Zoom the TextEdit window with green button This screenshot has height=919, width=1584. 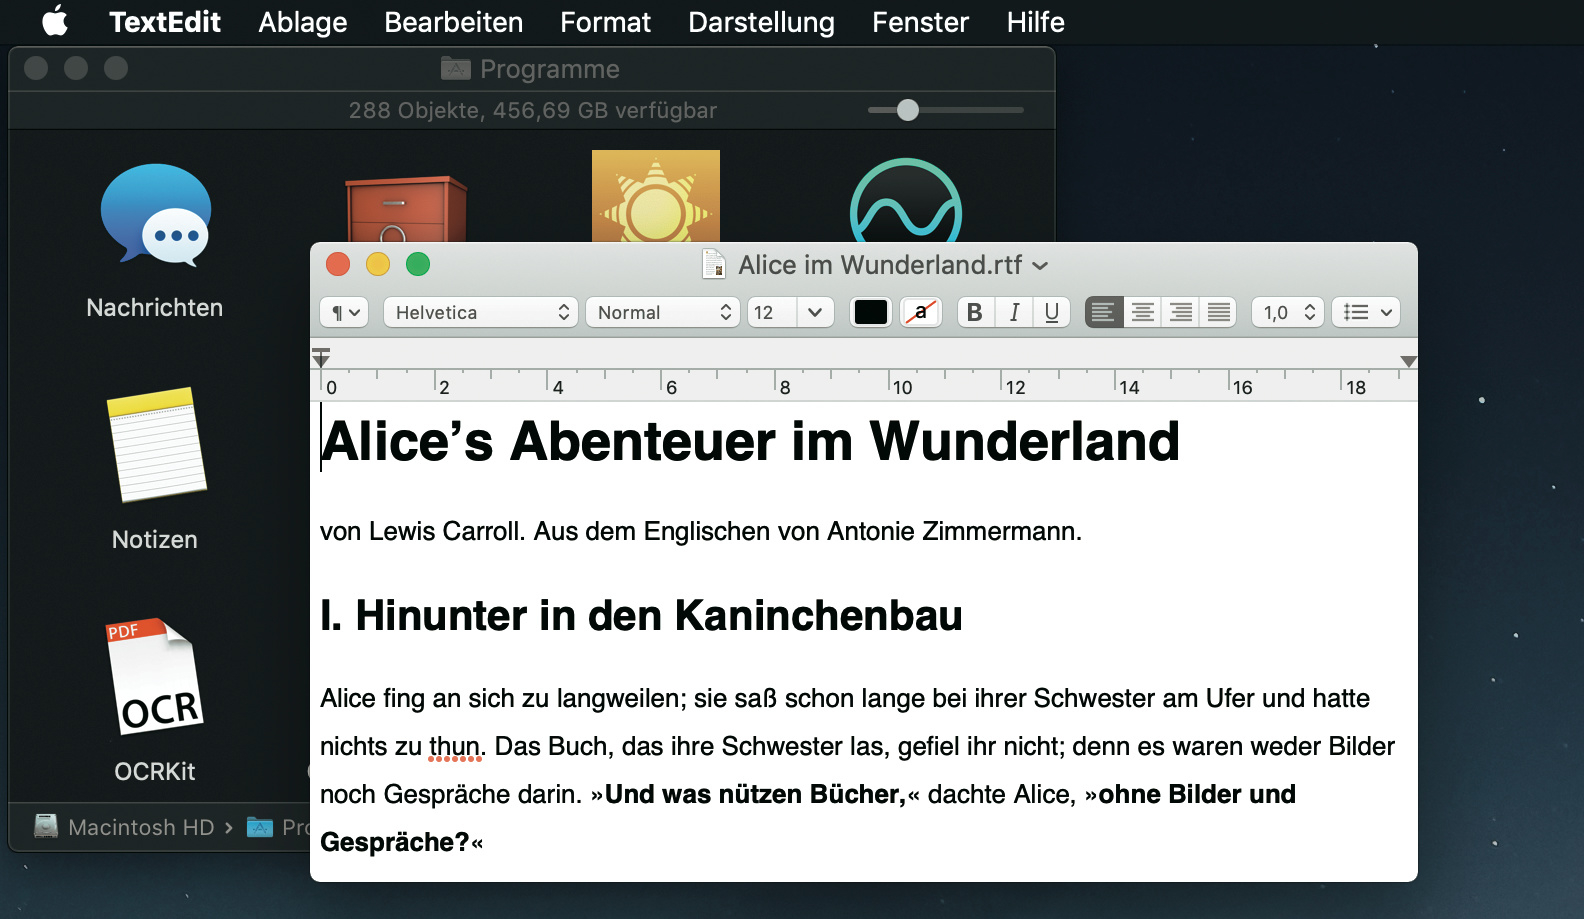[418, 264]
